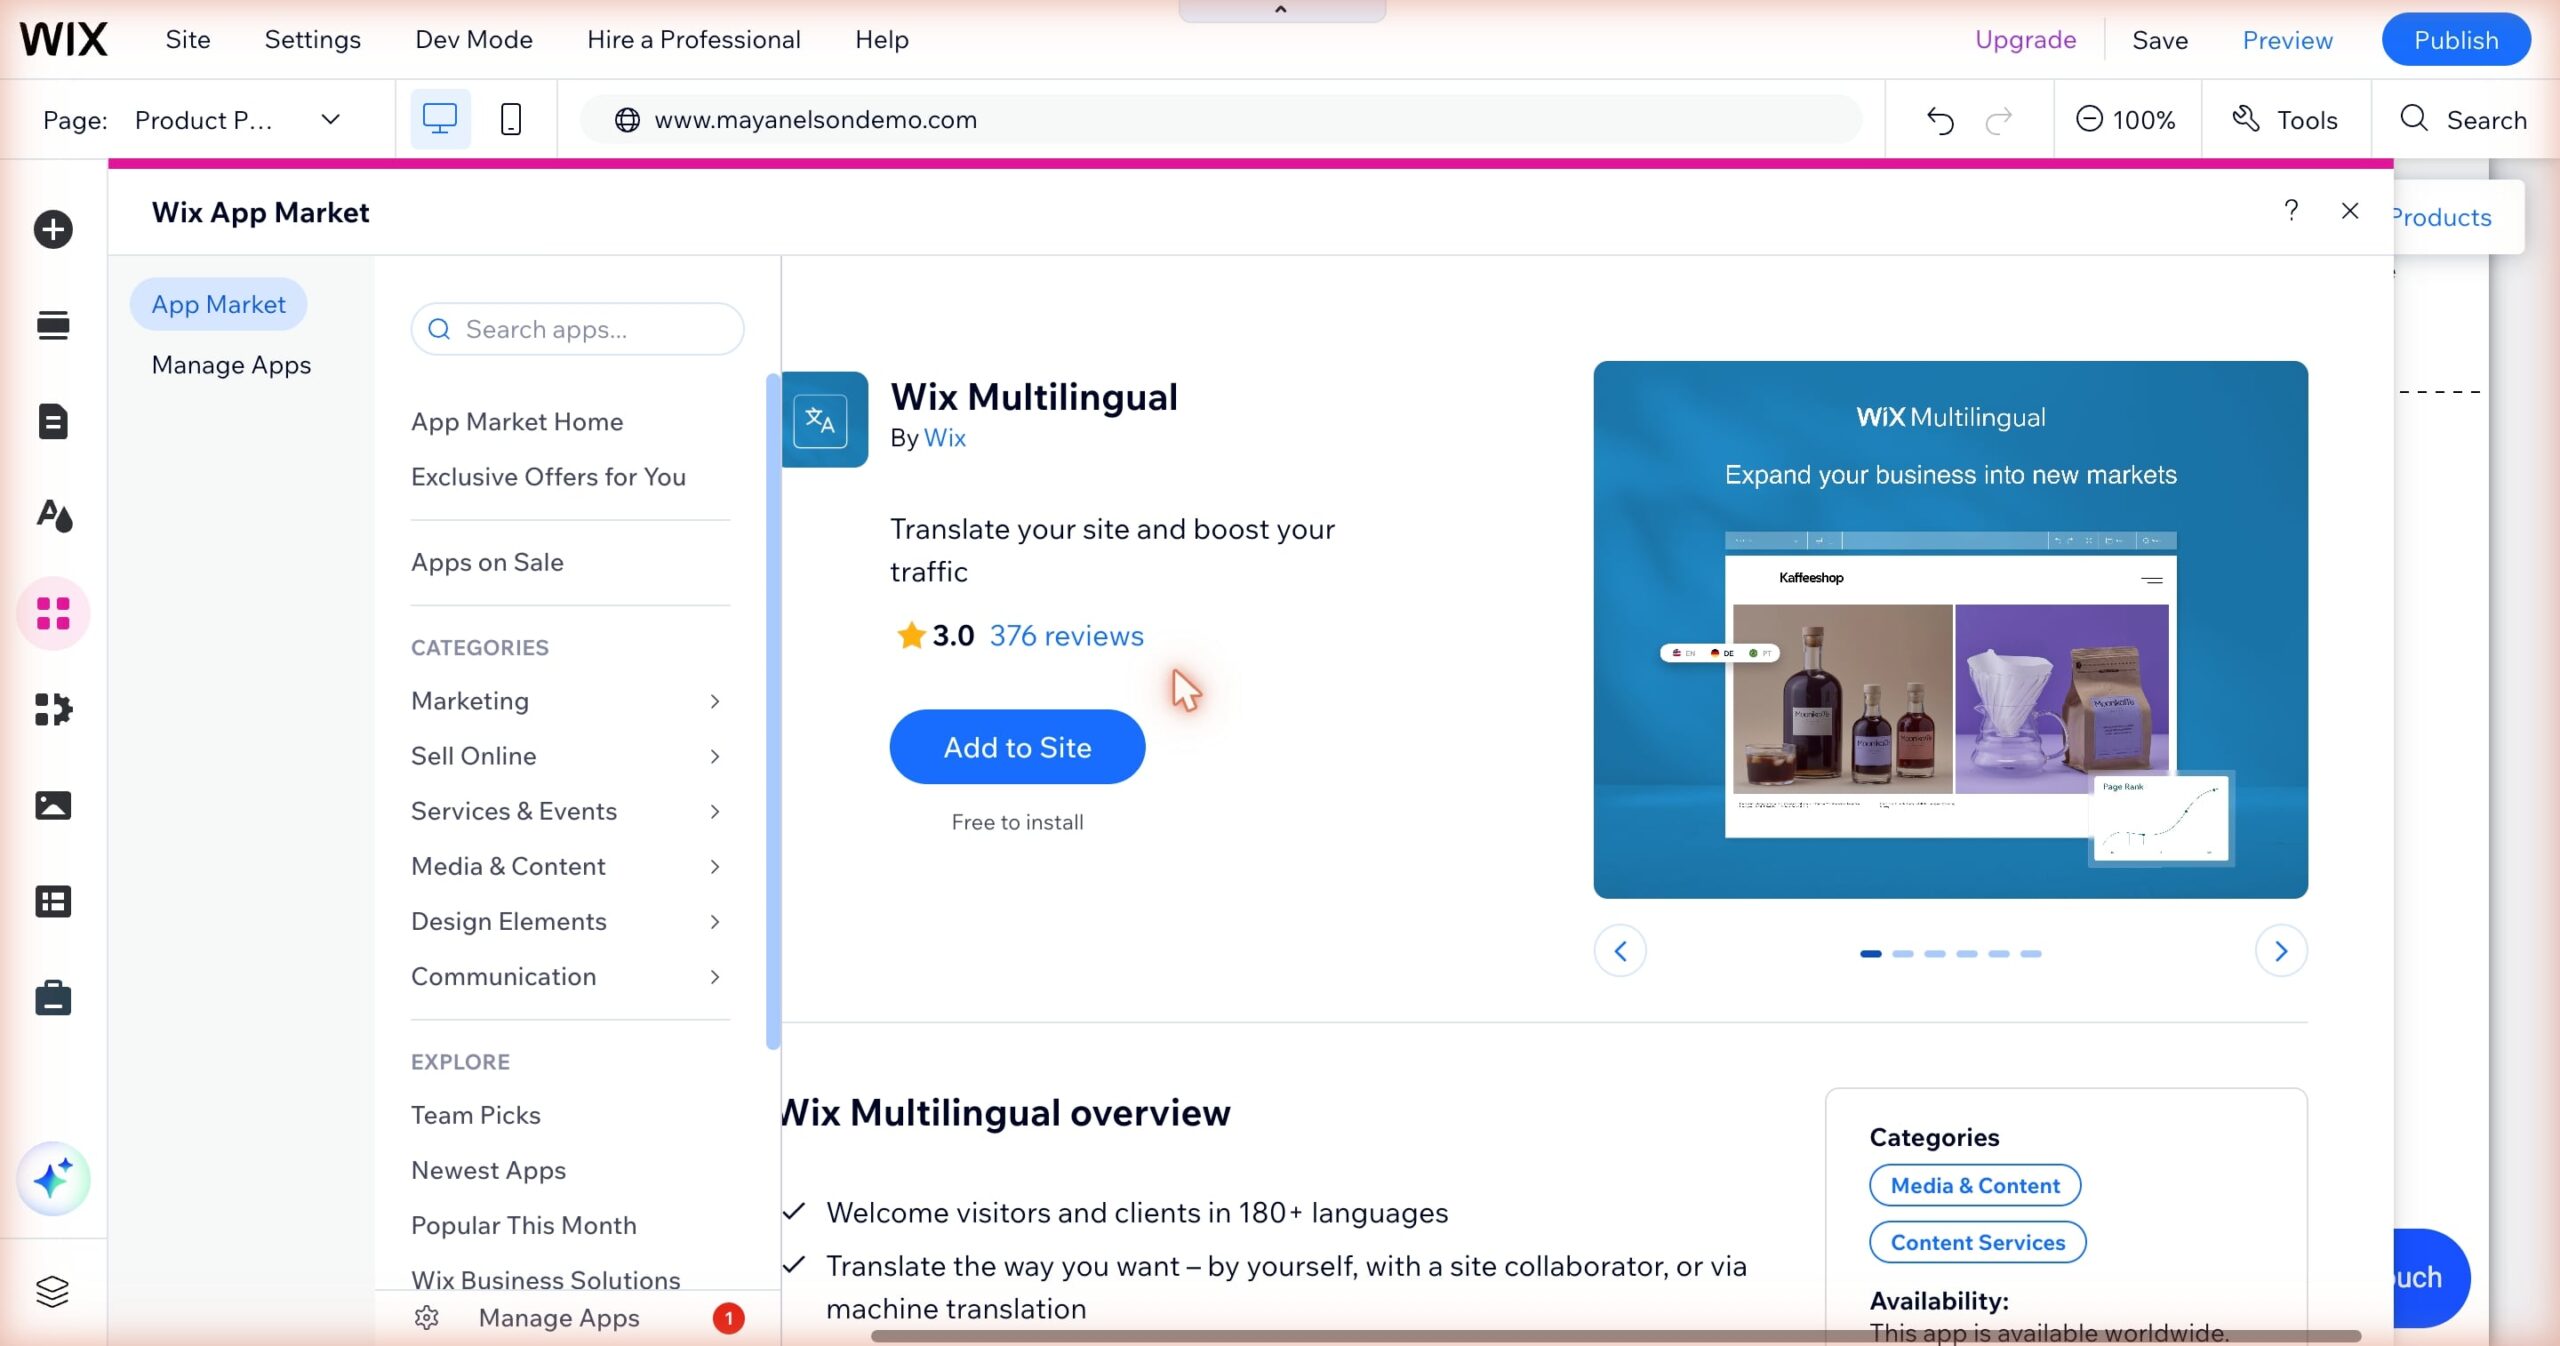Click the Content Services category tag

[1977, 1242]
